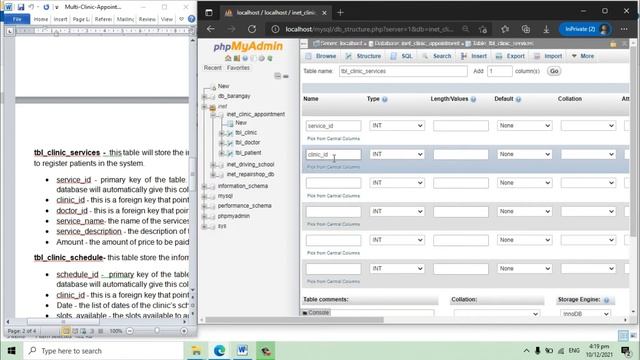Reload the phpMyAdmin page in Edge
Image resolution: width=640 pixels, height=360 pixels.
click(252, 29)
